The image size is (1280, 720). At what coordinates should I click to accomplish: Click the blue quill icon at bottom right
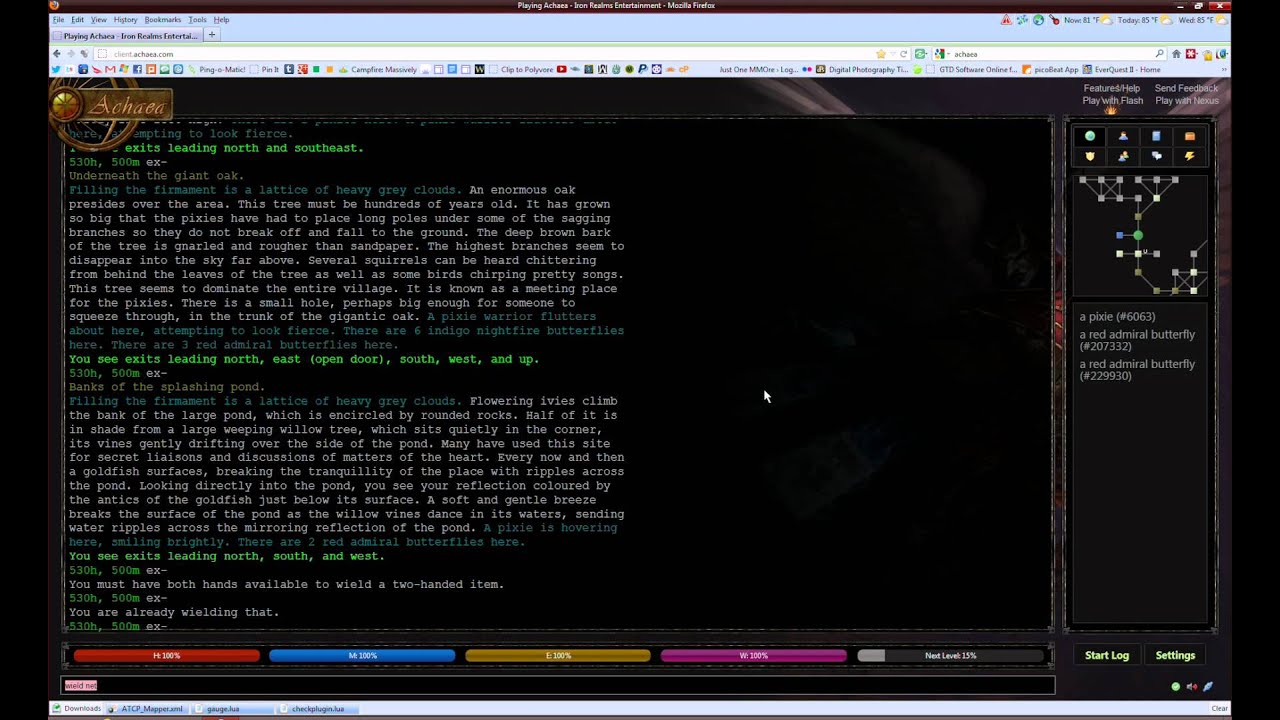(x=1208, y=686)
